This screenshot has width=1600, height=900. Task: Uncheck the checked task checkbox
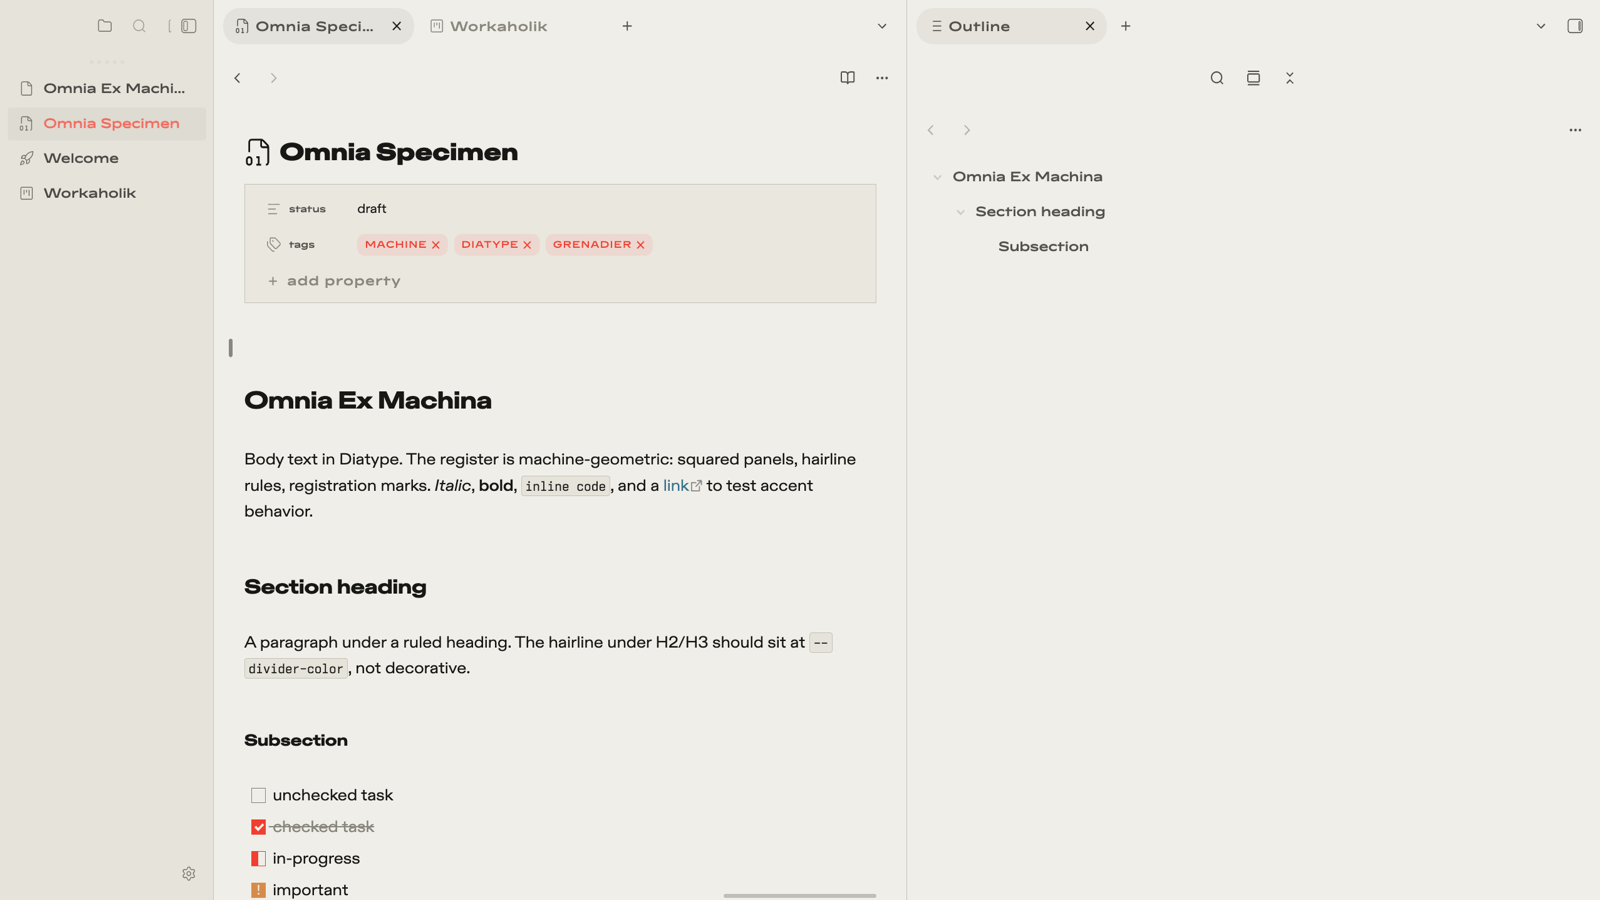tap(258, 827)
